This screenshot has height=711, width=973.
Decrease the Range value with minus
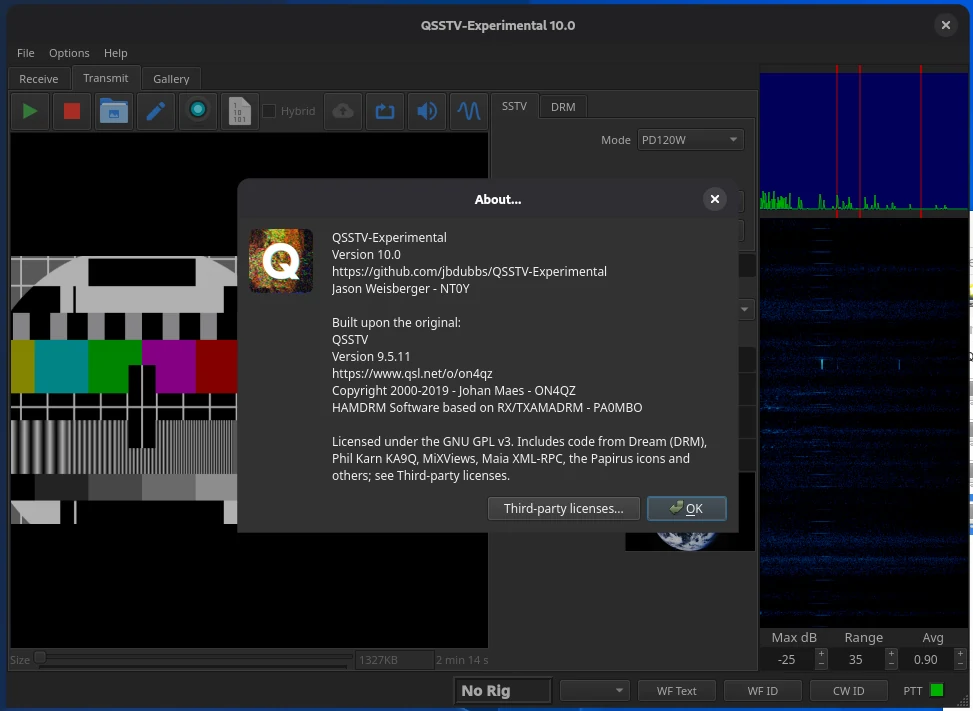[891, 664]
